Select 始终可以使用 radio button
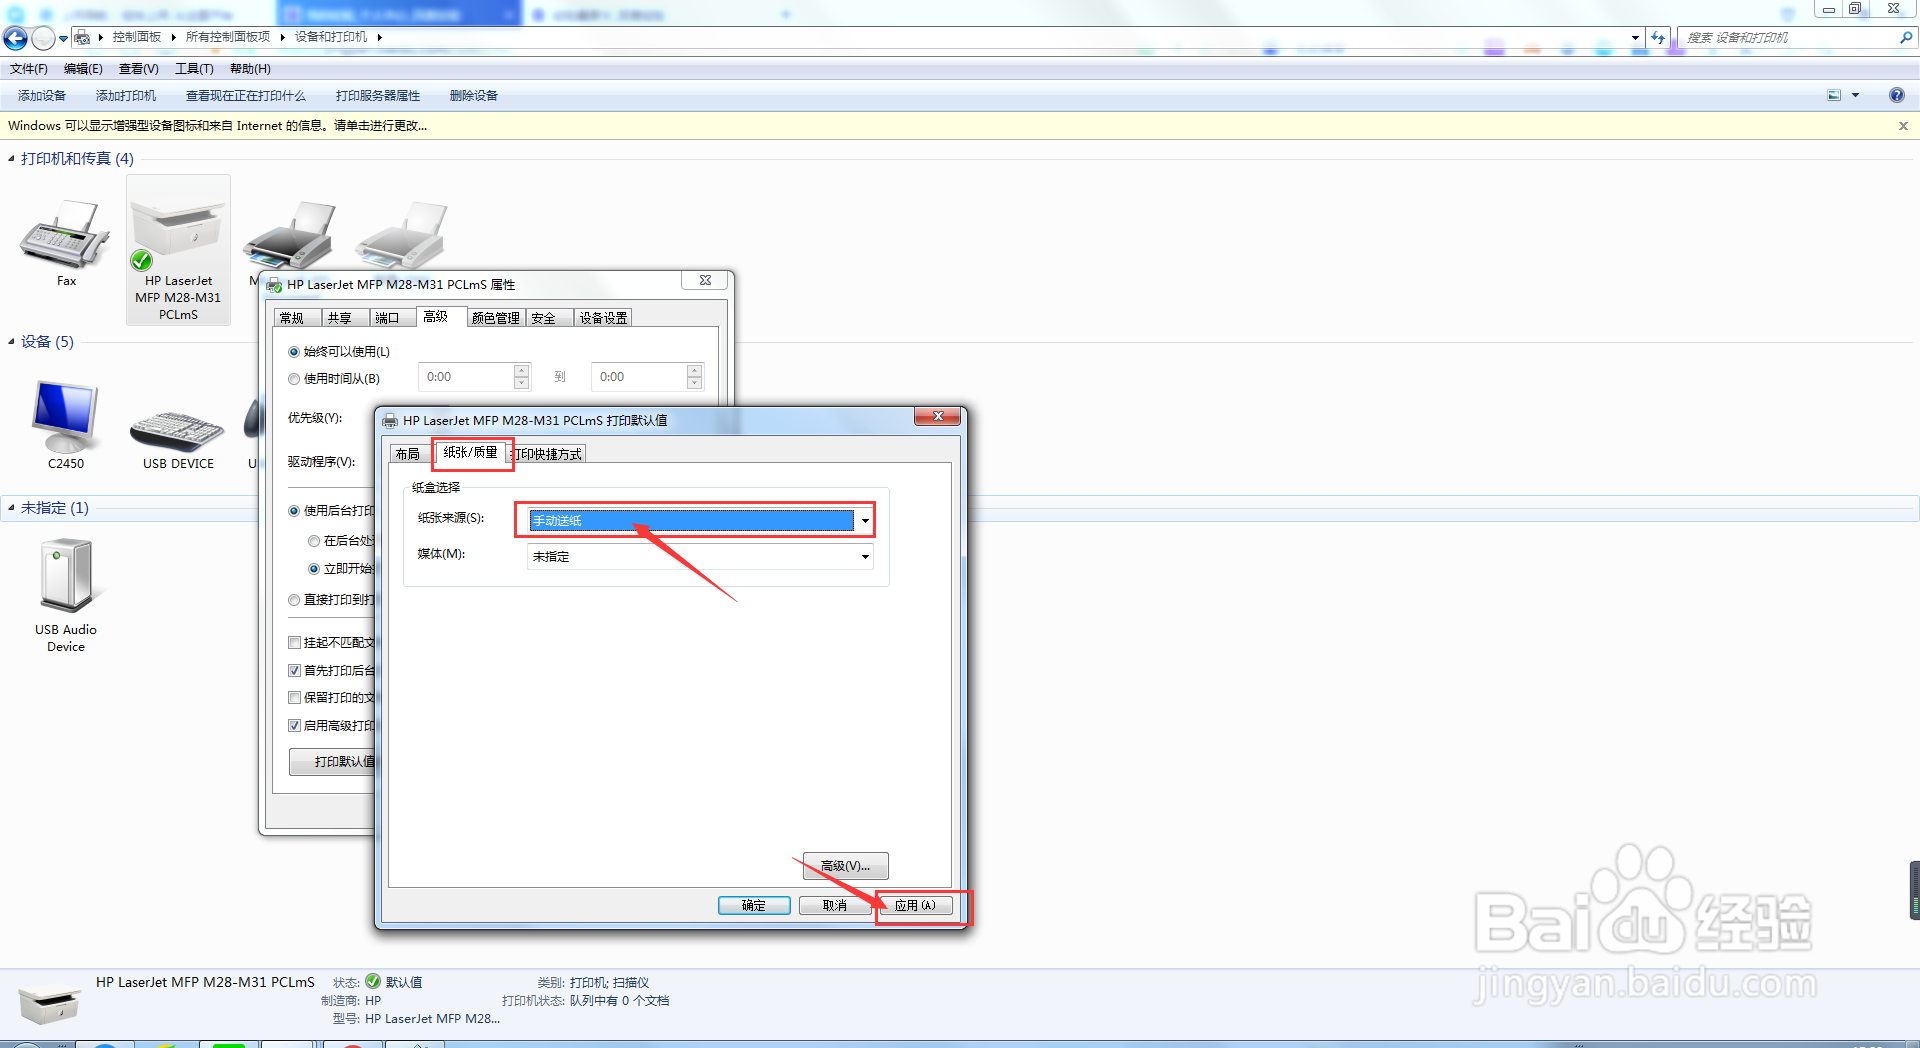 click(294, 352)
